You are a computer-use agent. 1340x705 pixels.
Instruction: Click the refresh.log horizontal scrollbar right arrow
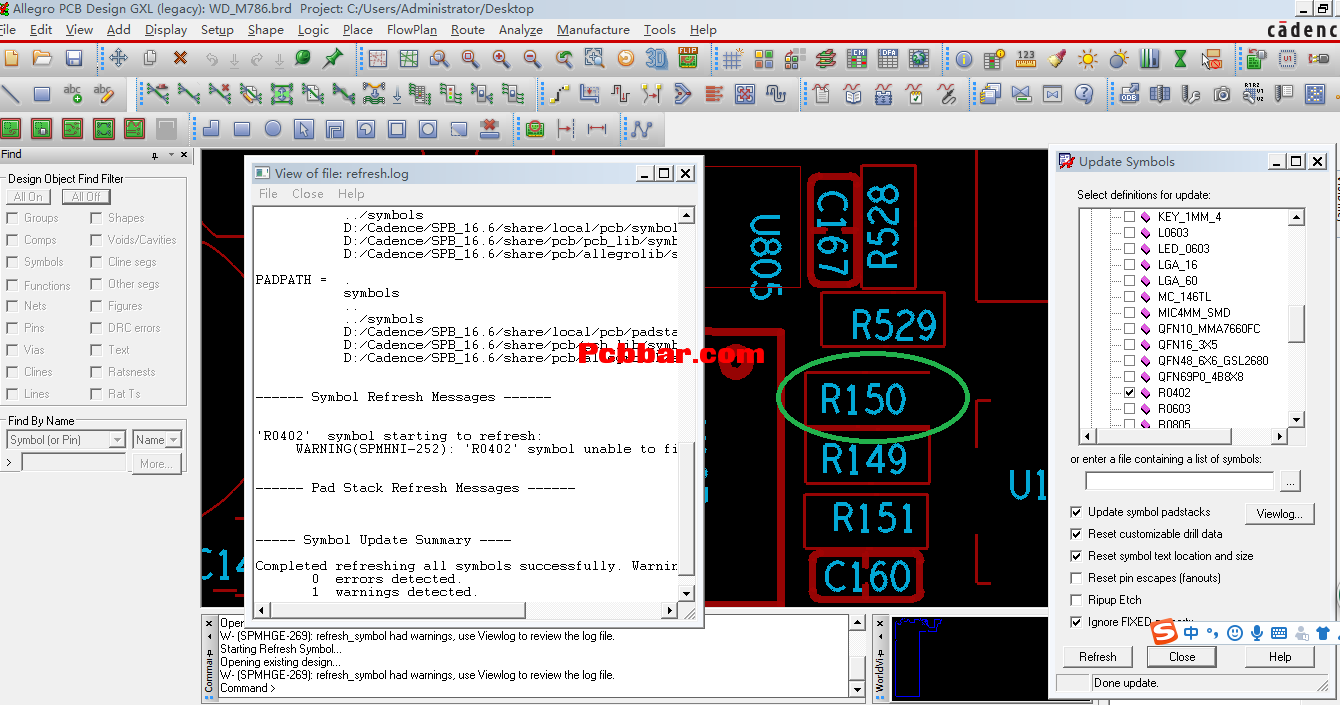pos(672,609)
